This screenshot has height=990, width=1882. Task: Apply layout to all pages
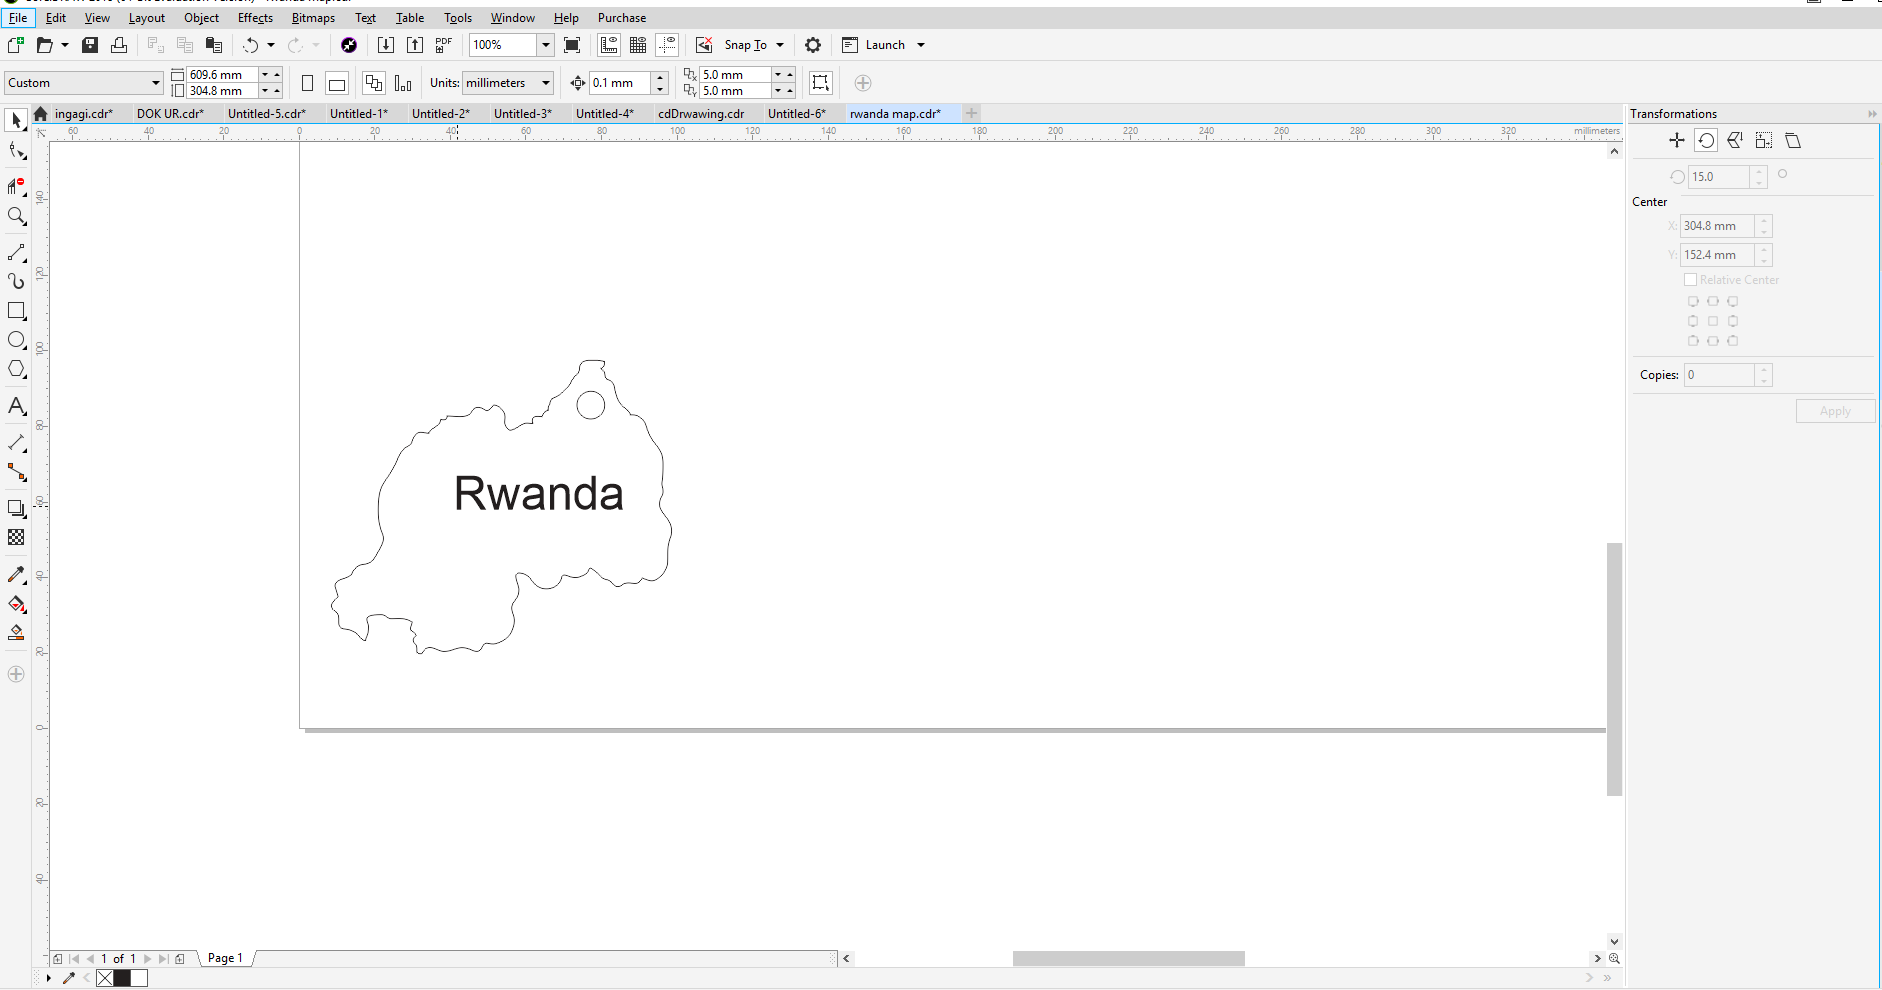(374, 83)
